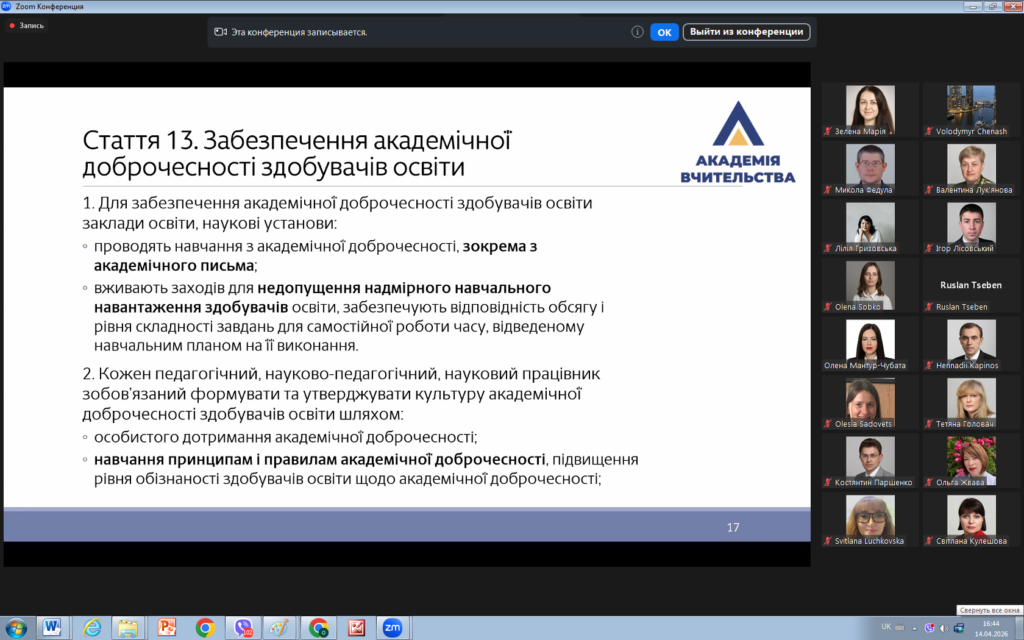Select Зелена Марія's video thumbnail
The width and height of the screenshot is (1024, 640).
click(870, 110)
